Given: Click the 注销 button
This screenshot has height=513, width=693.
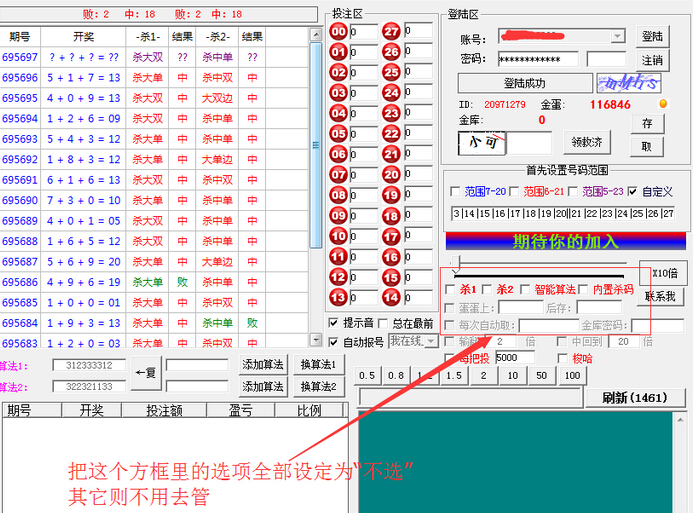Looking at the screenshot, I should [652, 60].
